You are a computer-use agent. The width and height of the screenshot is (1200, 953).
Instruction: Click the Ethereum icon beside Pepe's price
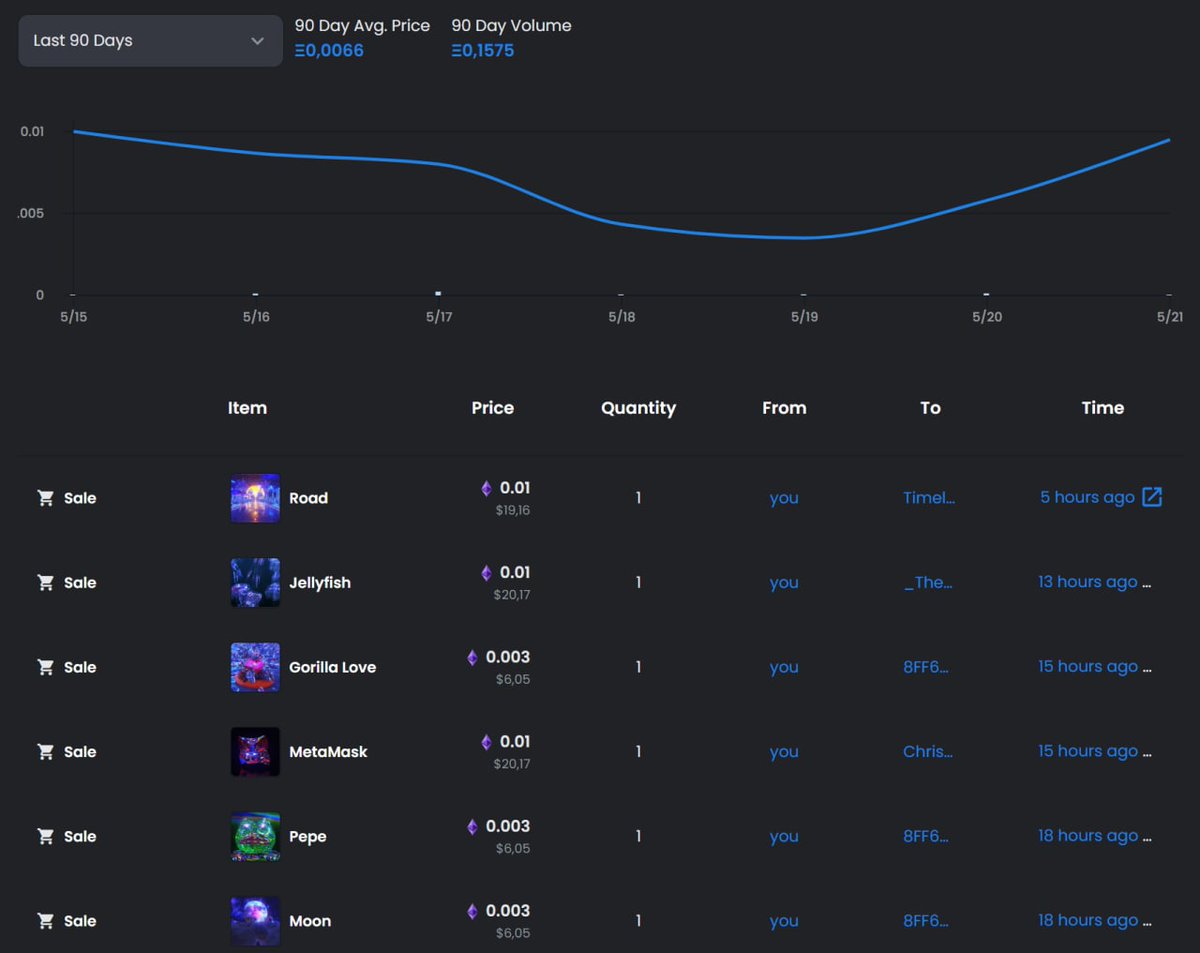[x=473, y=827]
